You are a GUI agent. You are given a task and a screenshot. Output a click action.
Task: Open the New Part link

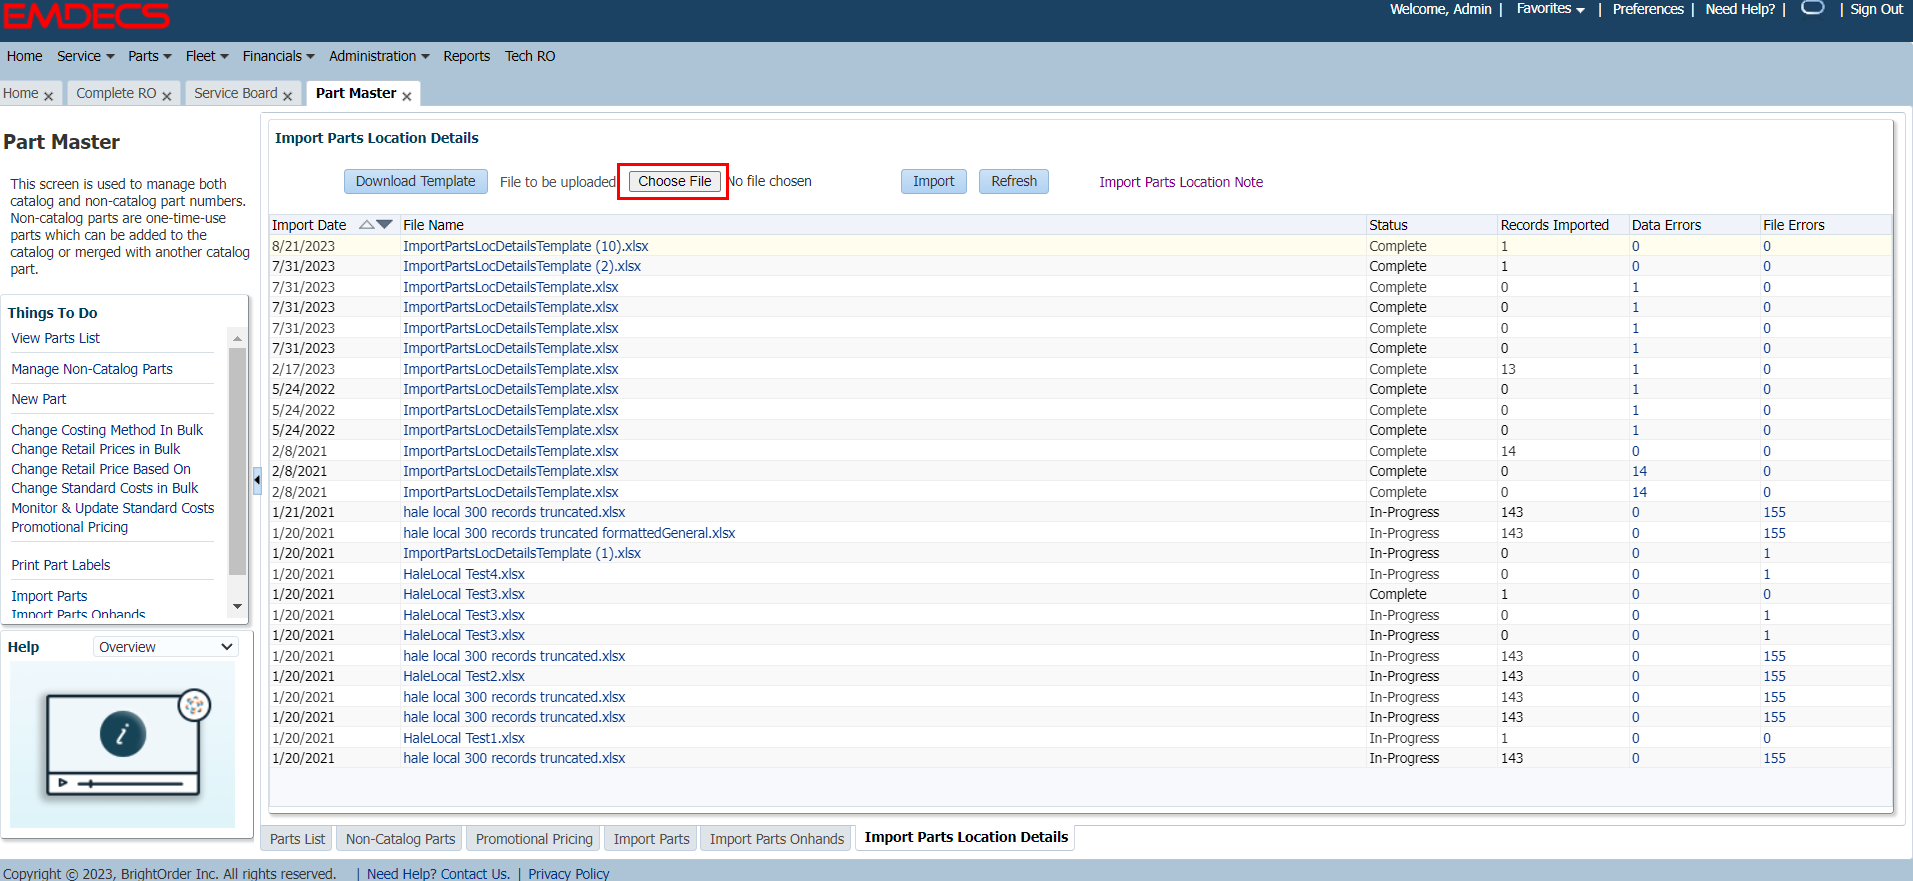pyautogui.click(x=39, y=399)
